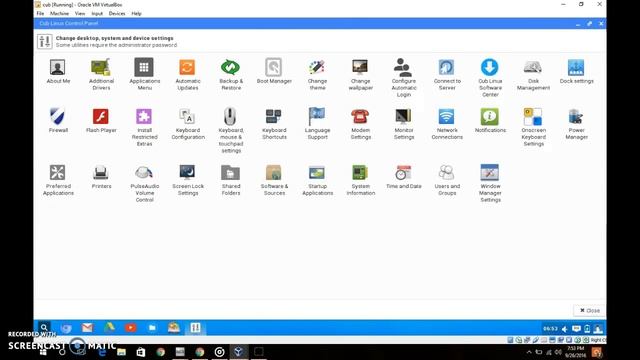
Task: Open Connect to Server
Action: click(x=447, y=74)
